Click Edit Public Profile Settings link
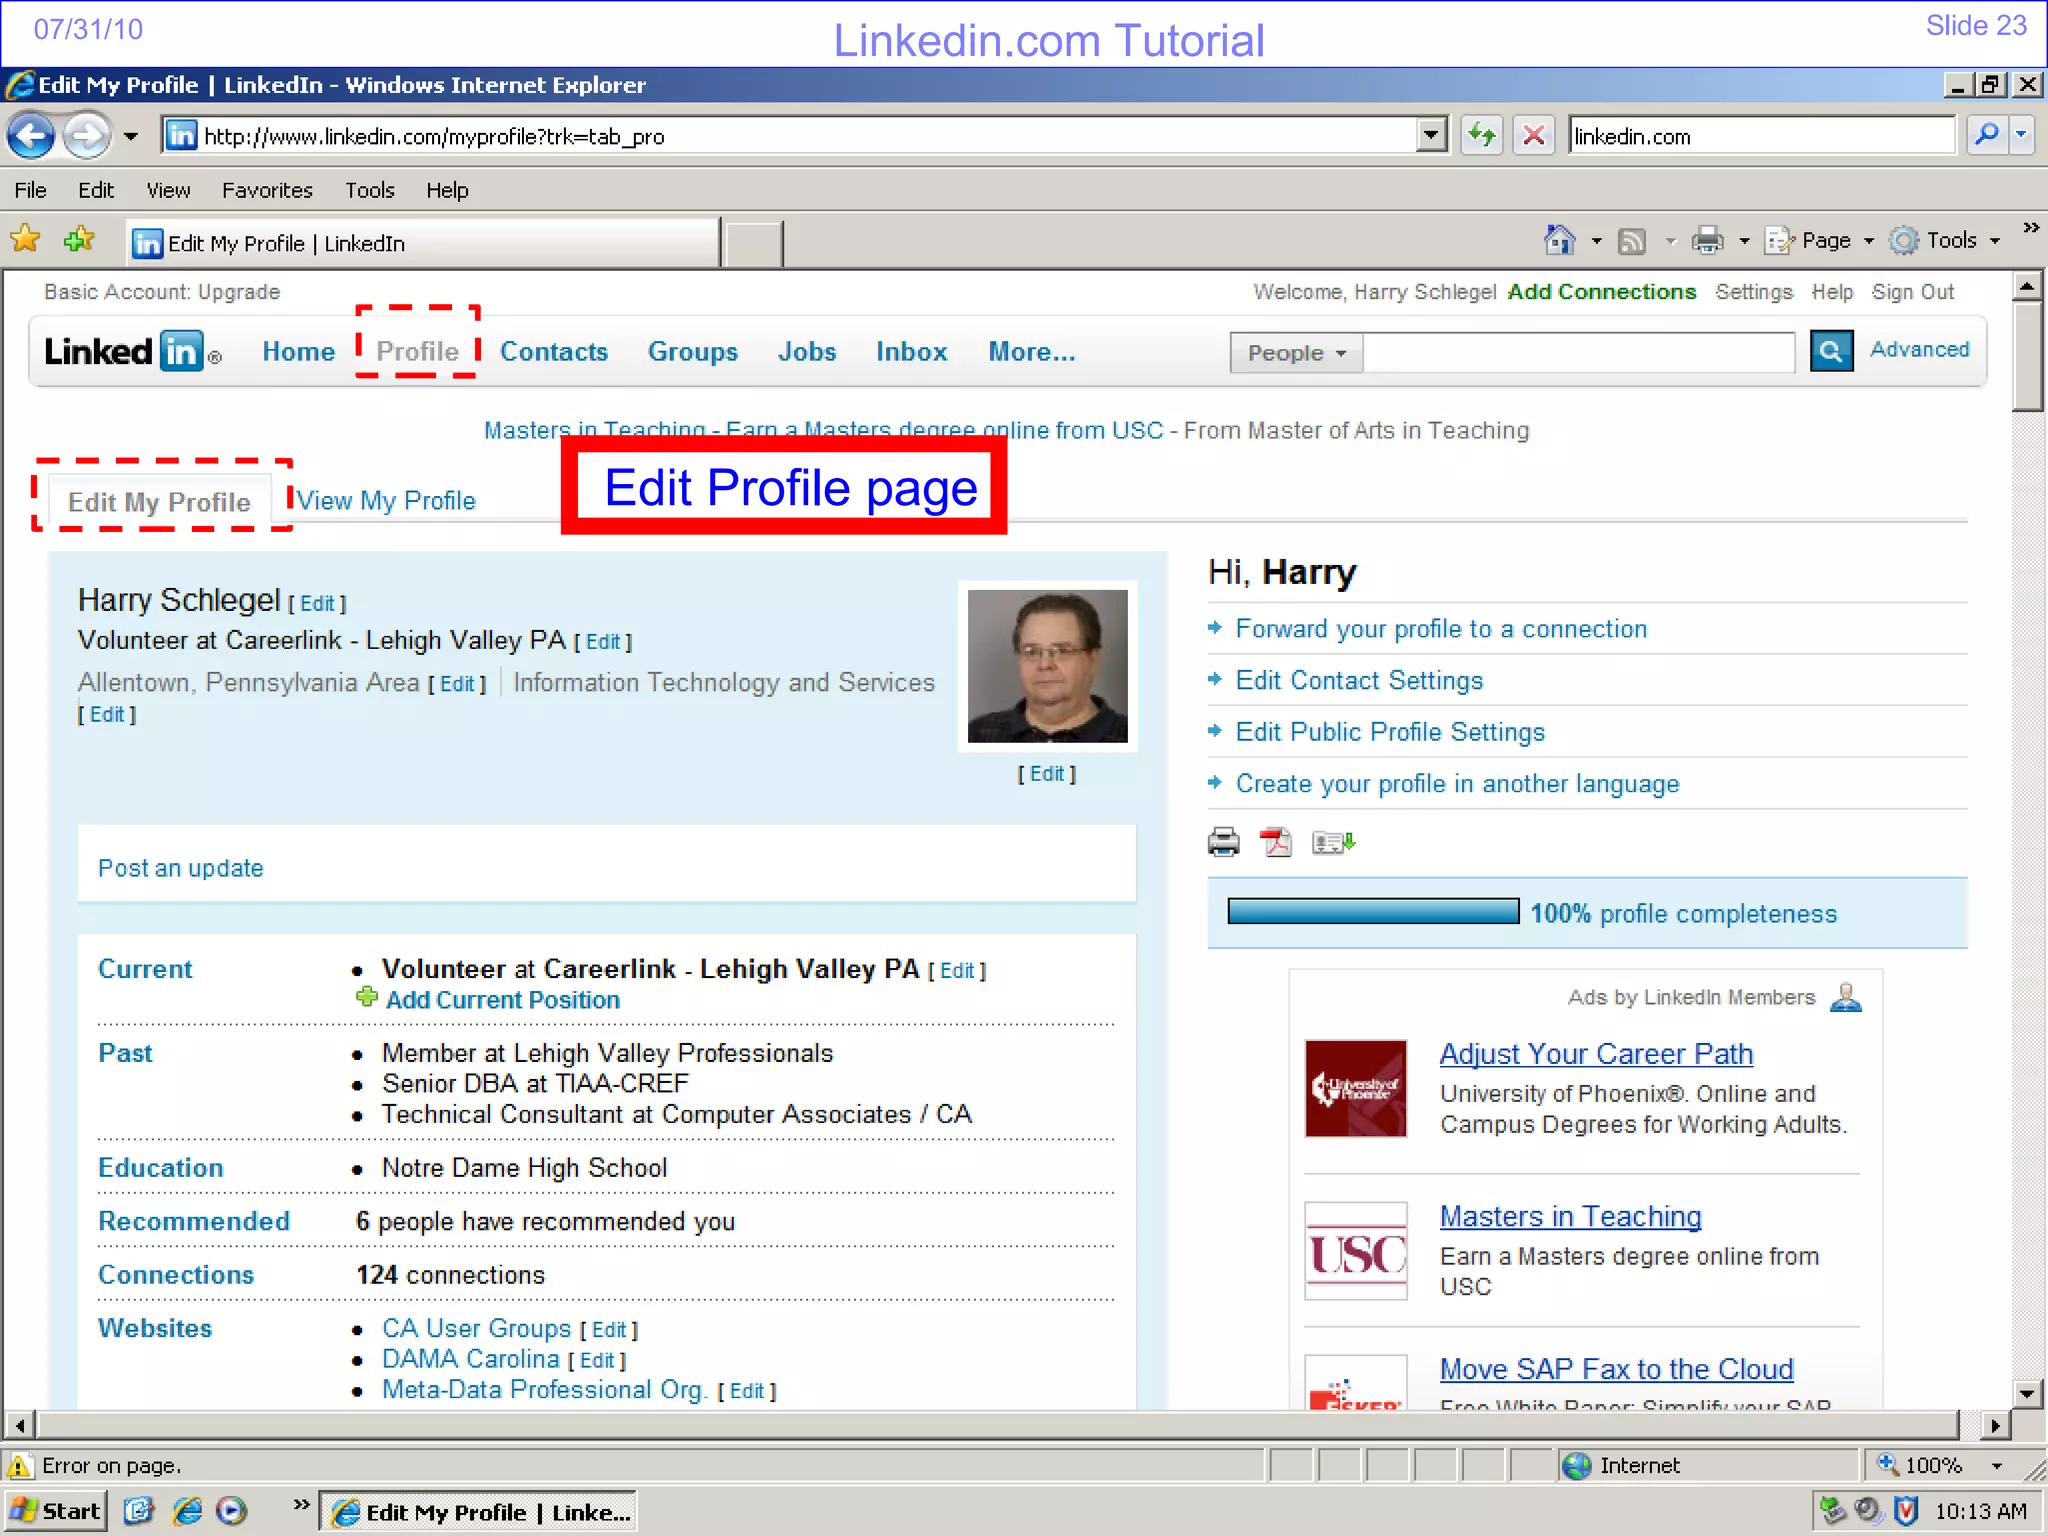Image resolution: width=2048 pixels, height=1536 pixels. 1390,732
